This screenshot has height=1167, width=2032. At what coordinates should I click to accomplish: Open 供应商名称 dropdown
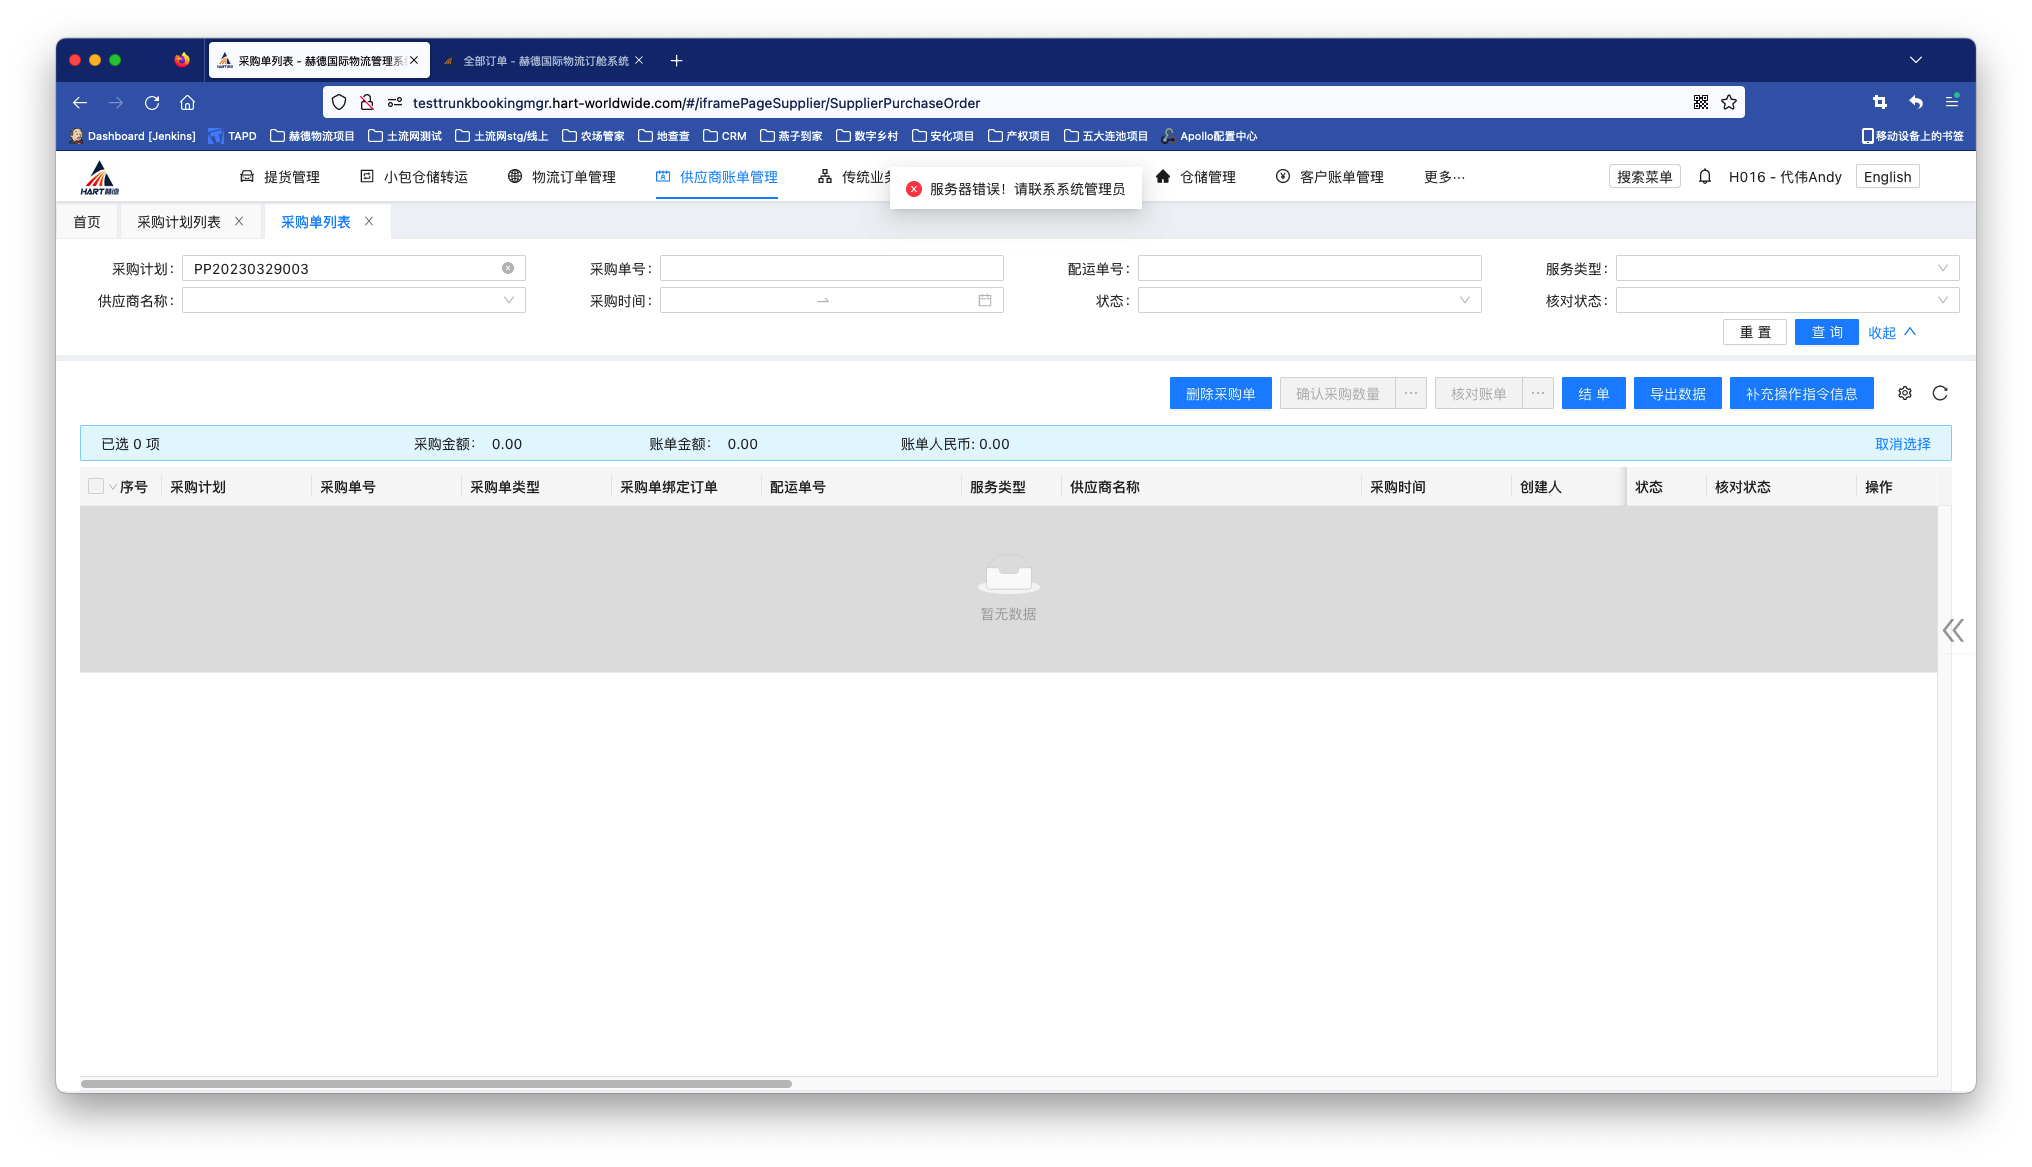click(x=353, y=300)
